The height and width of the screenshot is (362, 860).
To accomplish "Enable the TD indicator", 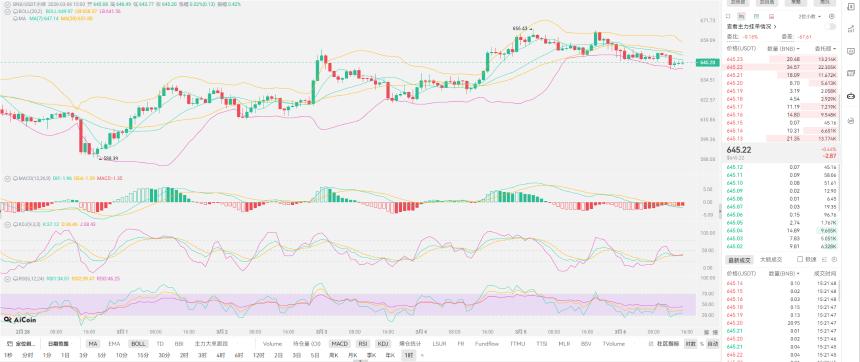I will (x=160, y=344).
